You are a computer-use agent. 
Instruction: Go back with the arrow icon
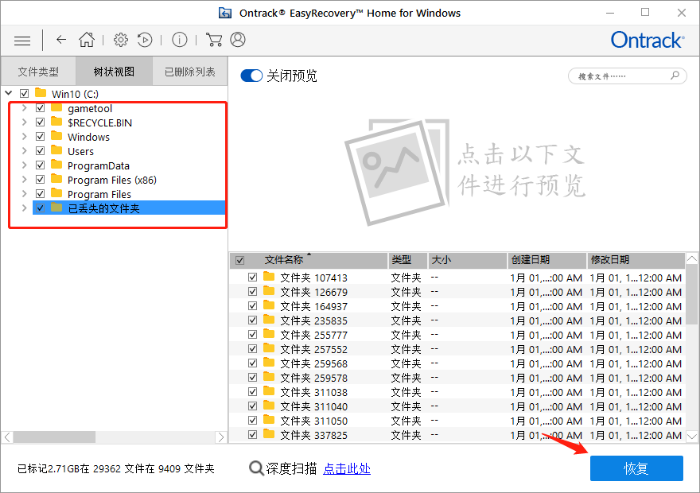point(61,40)
